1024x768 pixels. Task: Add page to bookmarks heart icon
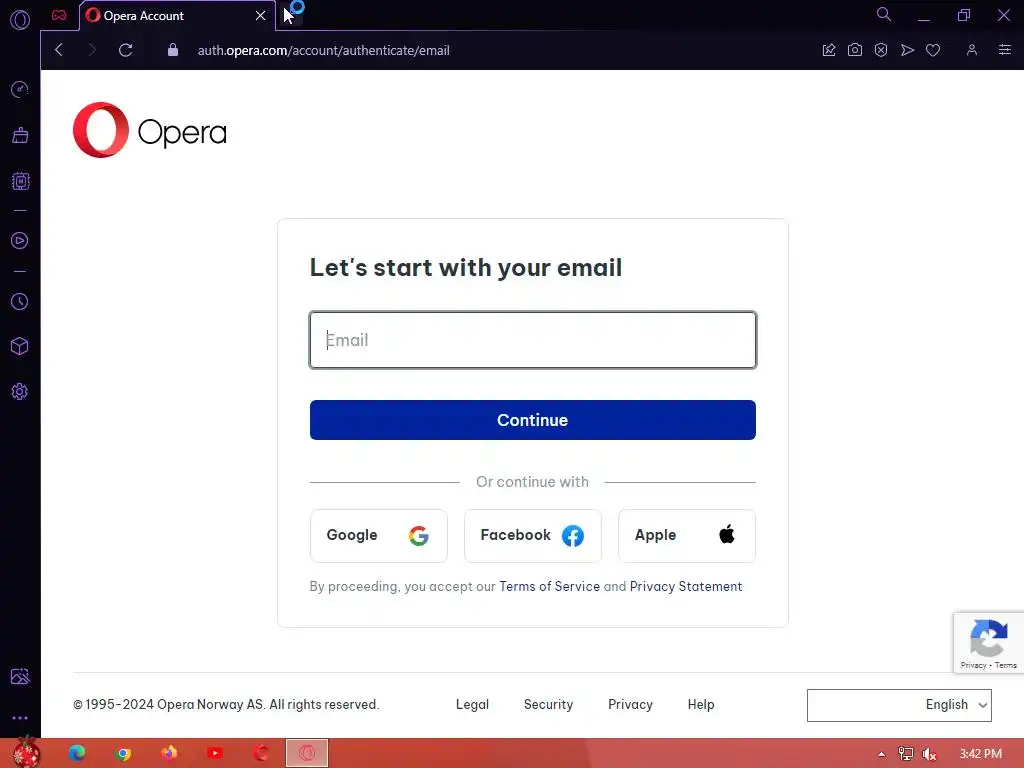933,50
